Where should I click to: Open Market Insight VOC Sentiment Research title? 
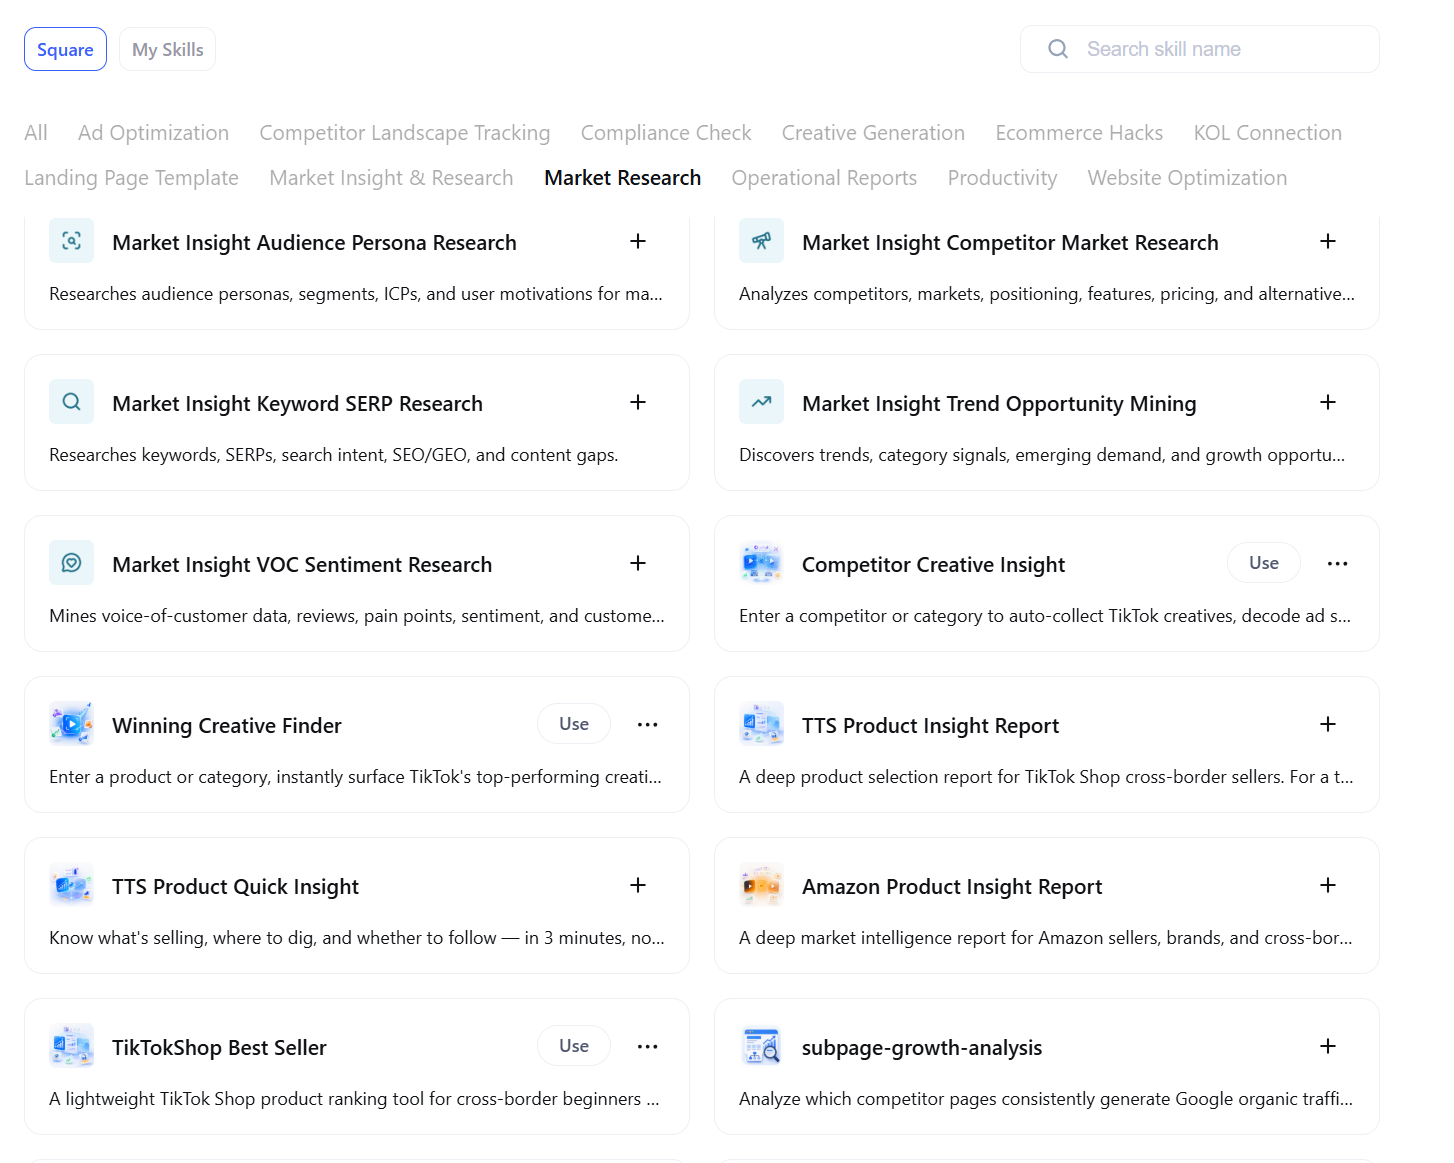click(x=302, y=564)
